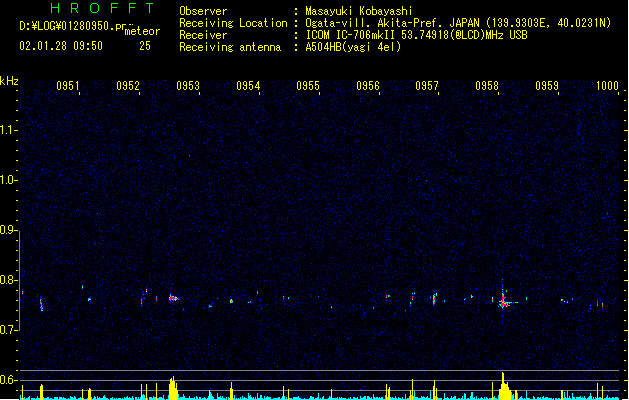Image resolution: width=629 pixels, height=400 pixels.
Task: Click the 0954 time marker
Action: click(x=248, y=86)
